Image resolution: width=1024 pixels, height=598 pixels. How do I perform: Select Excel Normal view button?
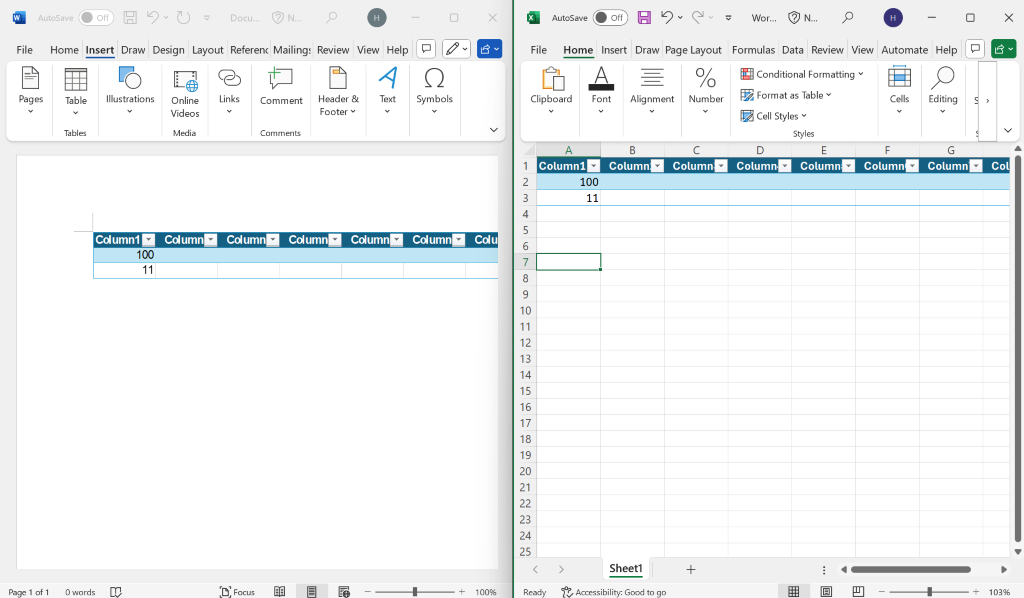coord(793,591)
